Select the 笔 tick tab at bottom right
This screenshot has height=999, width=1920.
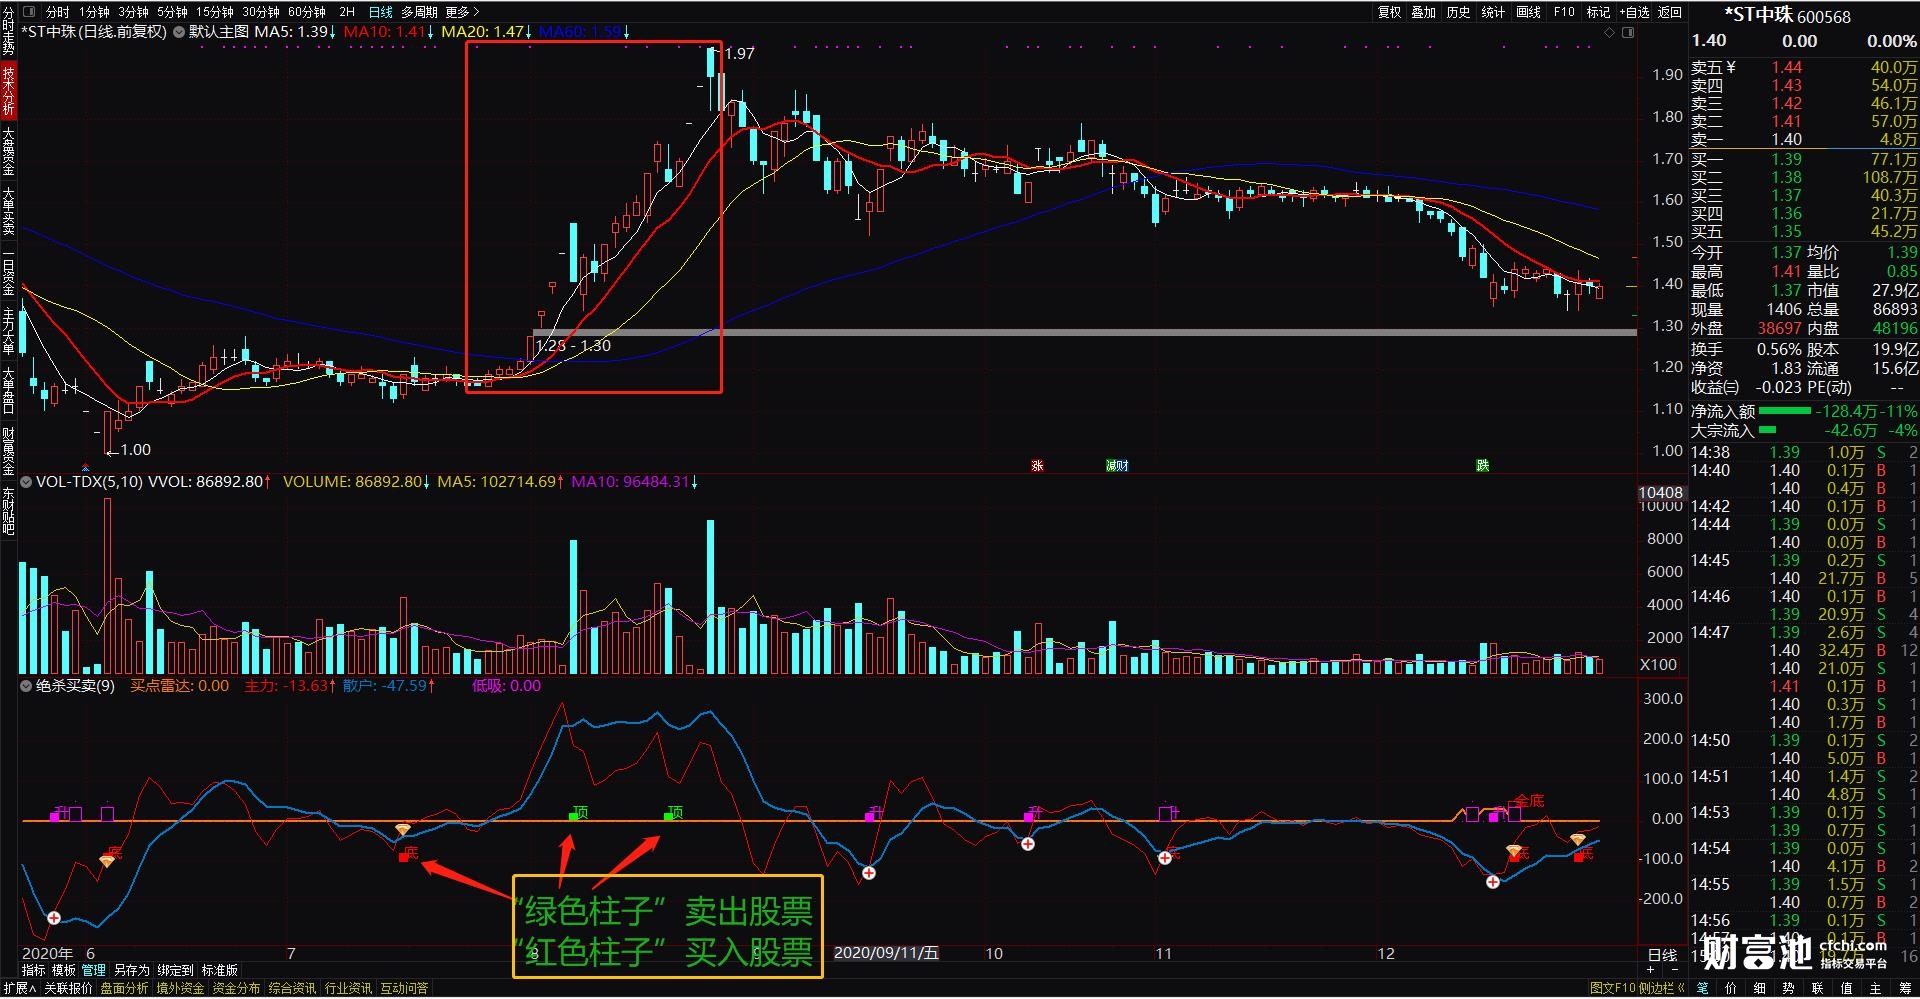pyautogui.click(x=1703, y=988)
